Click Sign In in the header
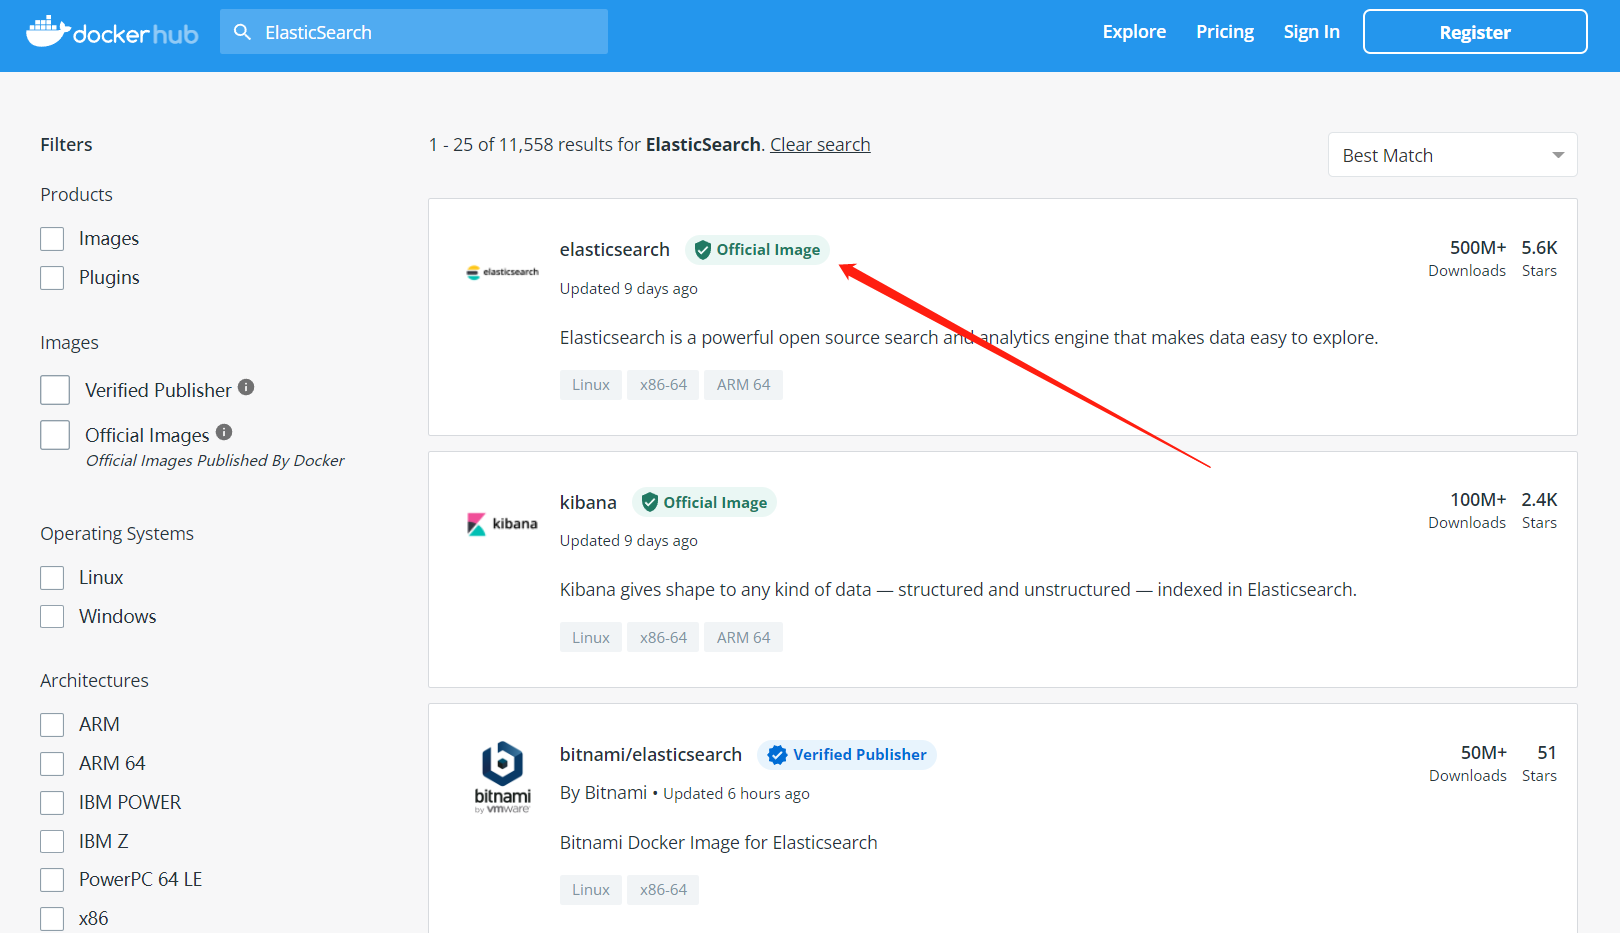The image size is (1620, 933). (1311, 32)
